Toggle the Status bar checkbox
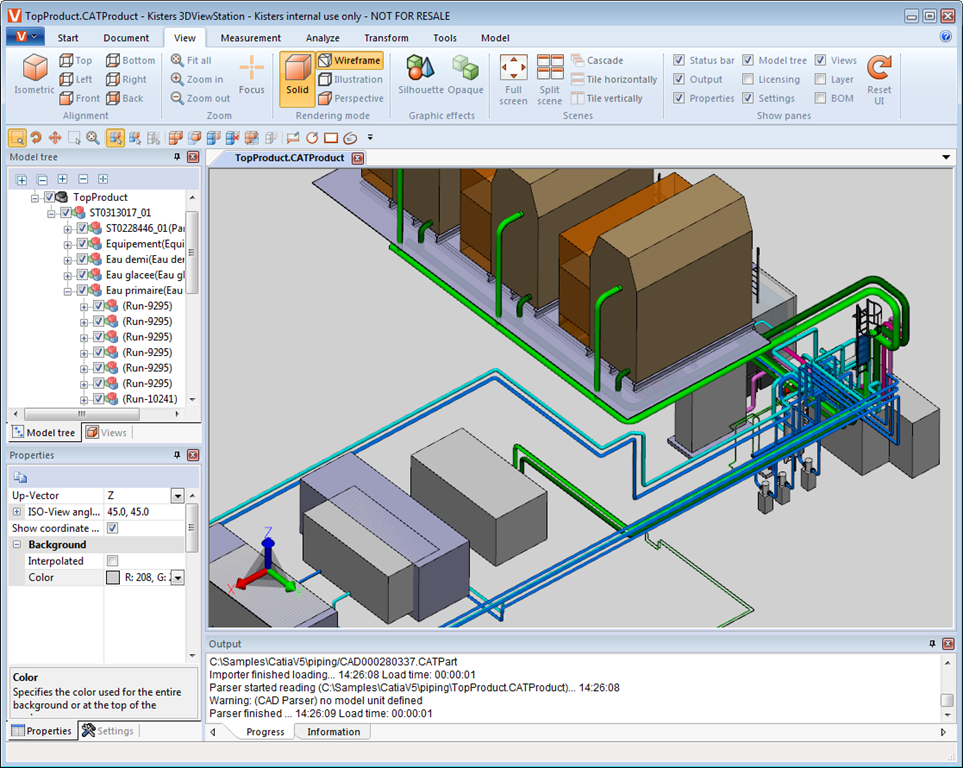The width and height of the screenshot is (963, 768). pos(680,61)
